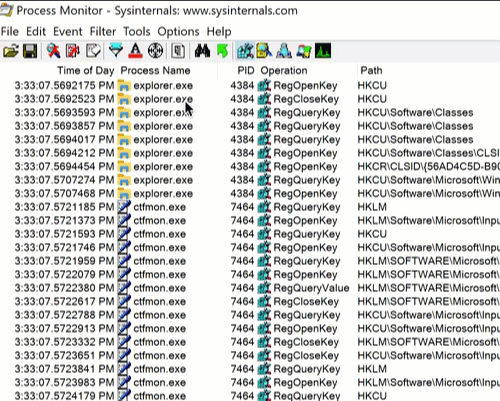Select the time cell 3:33:07.5721959 PM

coord(64,261)
